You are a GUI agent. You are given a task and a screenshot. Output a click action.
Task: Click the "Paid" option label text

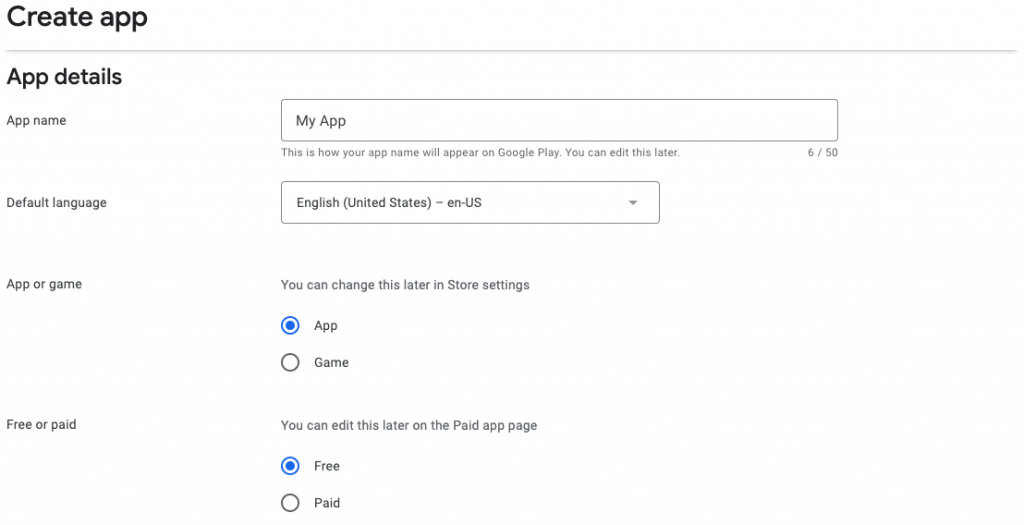(327, 503)
